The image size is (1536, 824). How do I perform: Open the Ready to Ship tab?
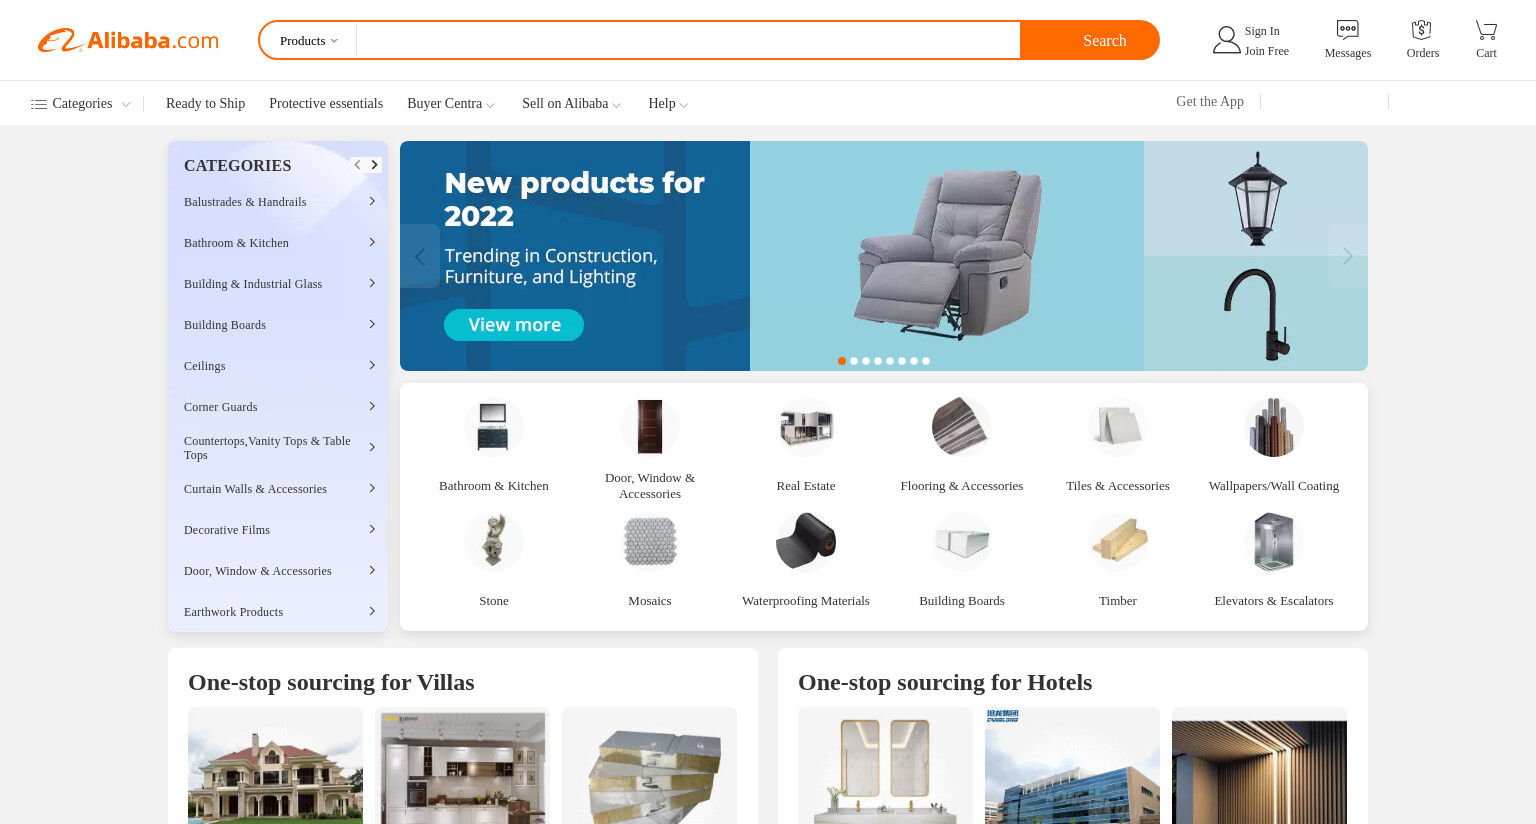point(205,104)
